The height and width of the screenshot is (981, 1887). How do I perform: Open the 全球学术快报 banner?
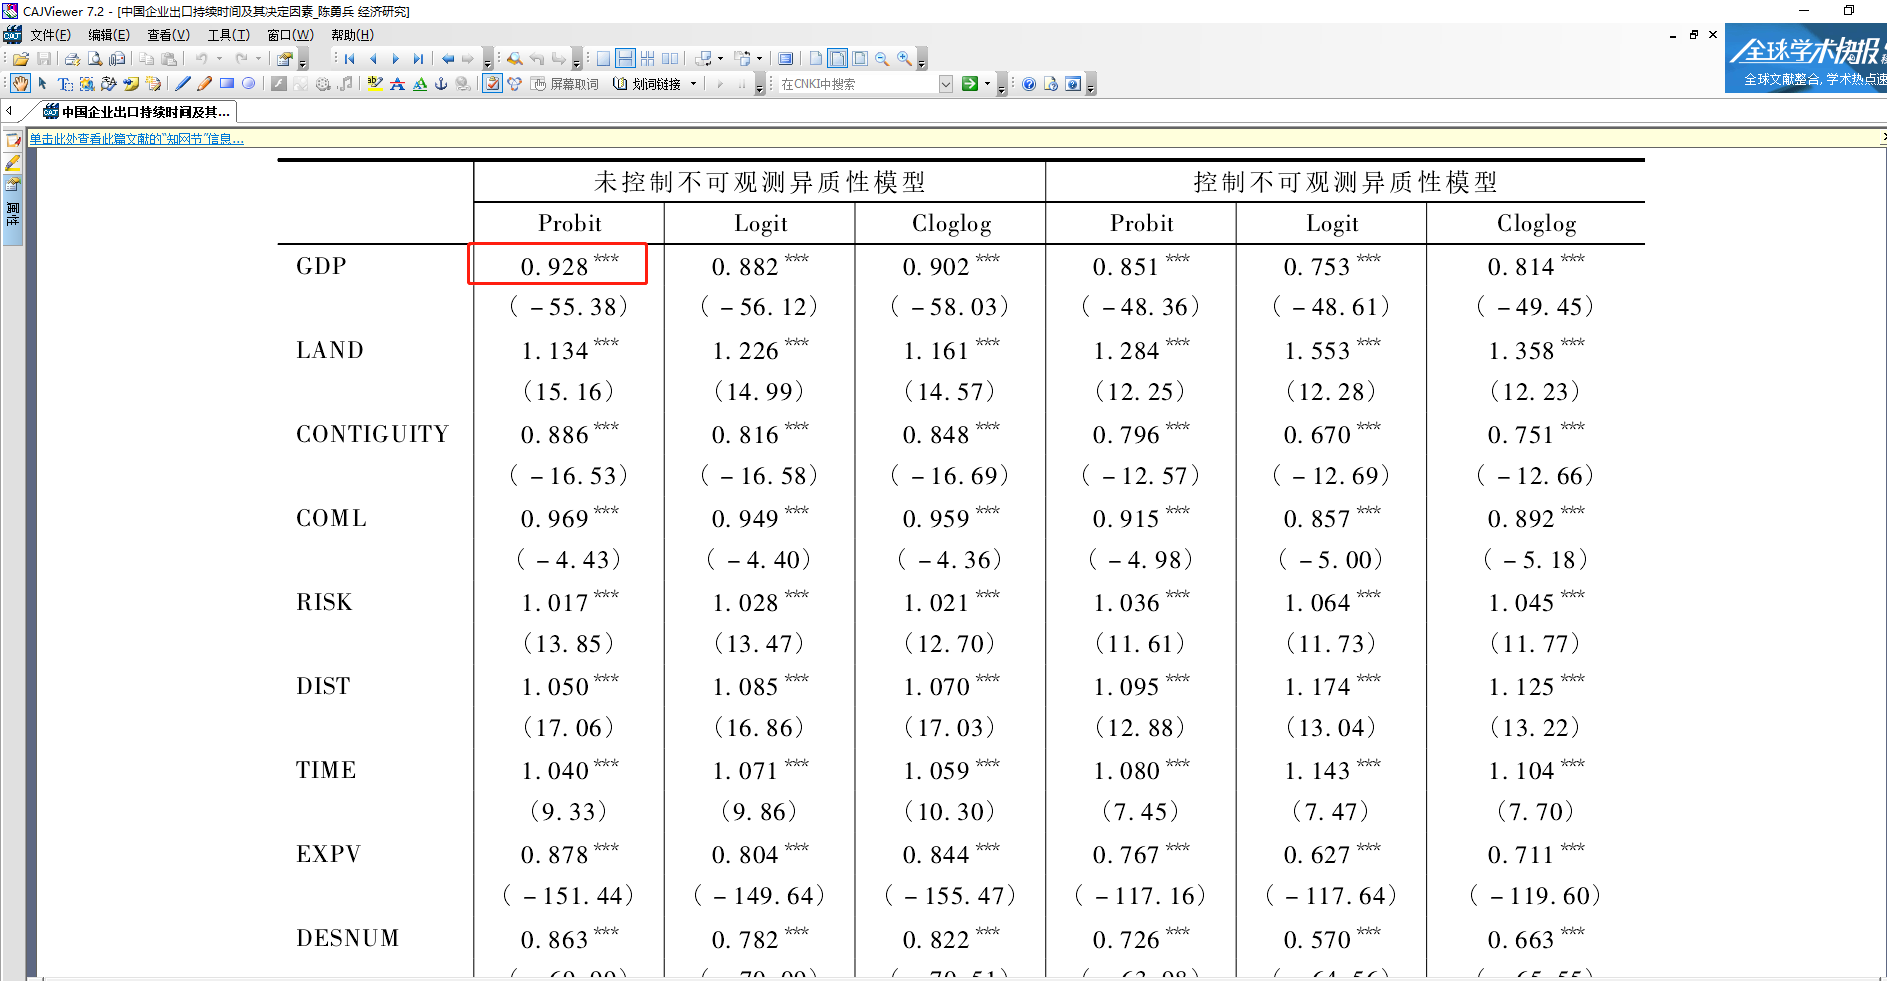tap(1806, 58)
